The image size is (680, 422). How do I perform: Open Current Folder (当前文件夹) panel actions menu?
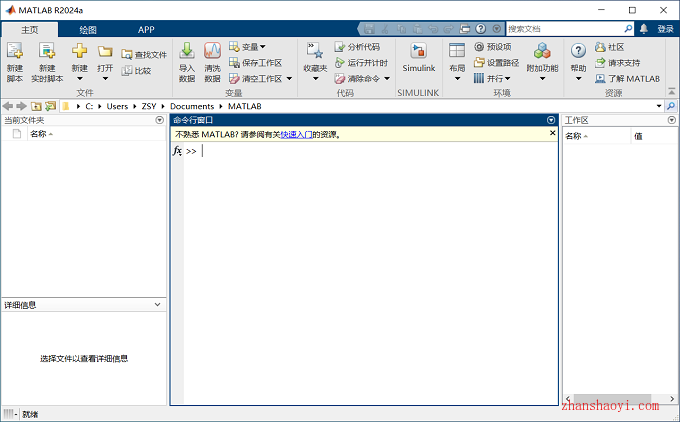pos(160,120)
